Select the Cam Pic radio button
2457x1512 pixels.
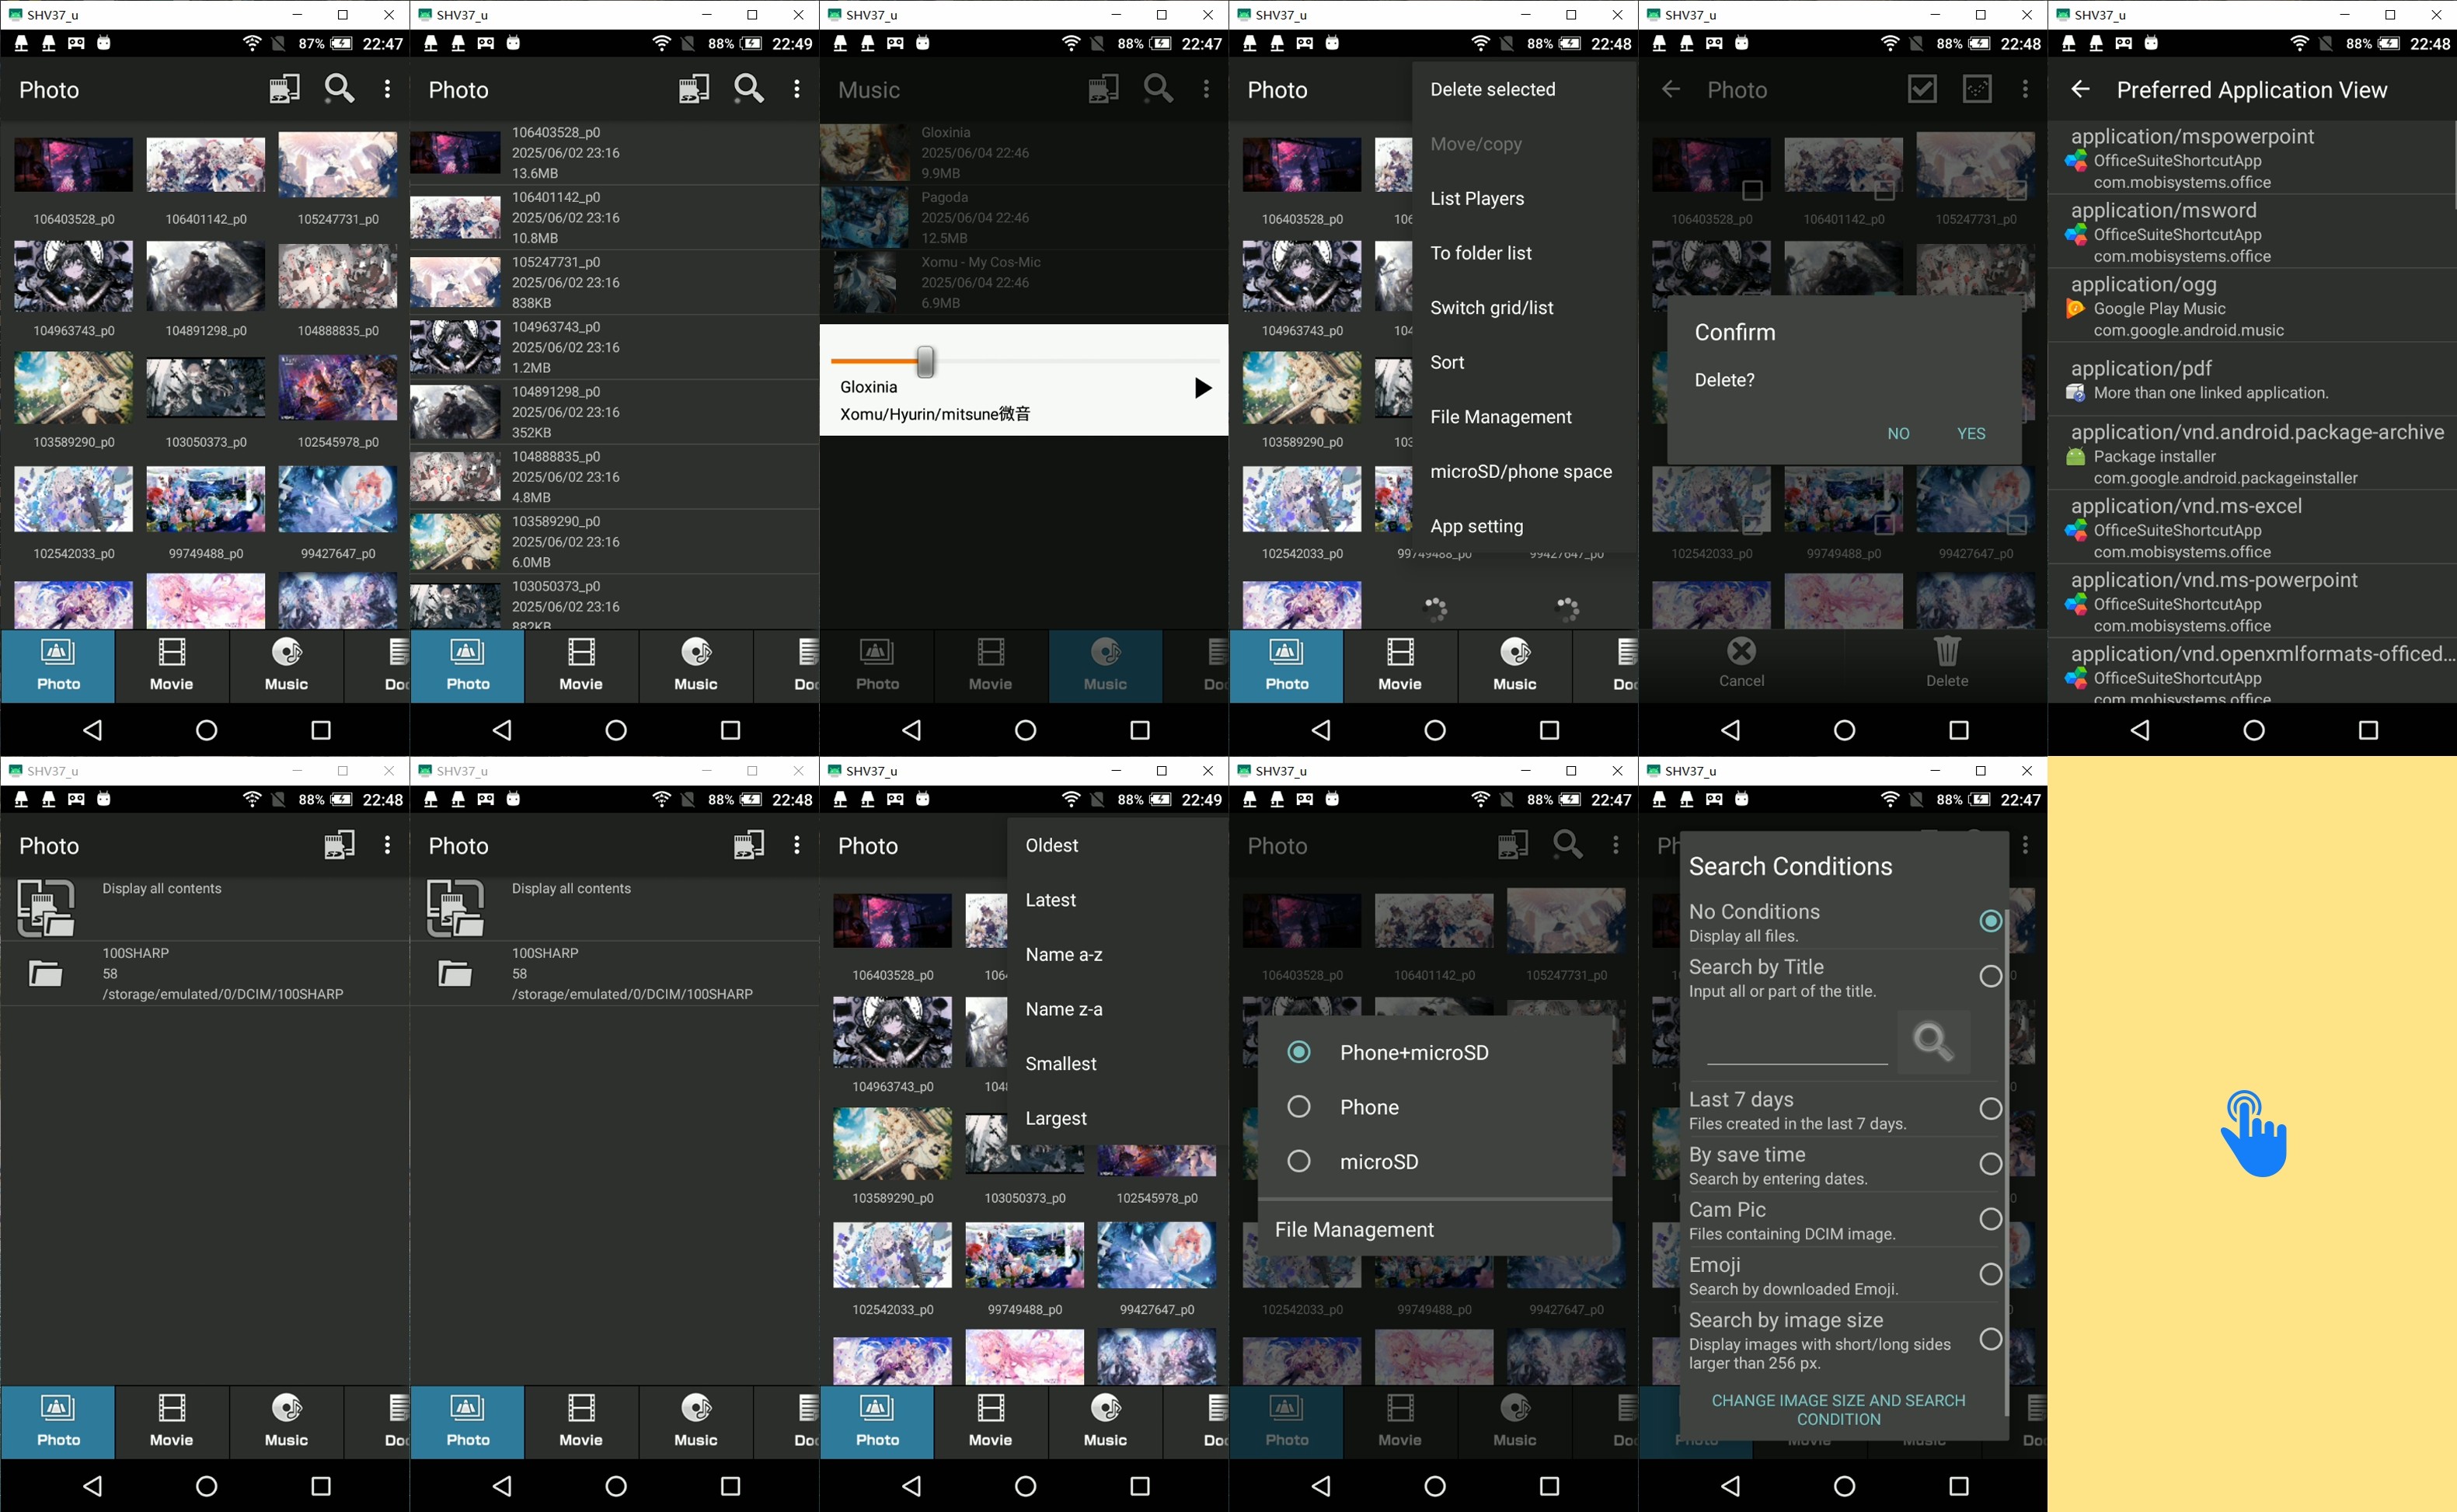[x=1990, y=1219]
